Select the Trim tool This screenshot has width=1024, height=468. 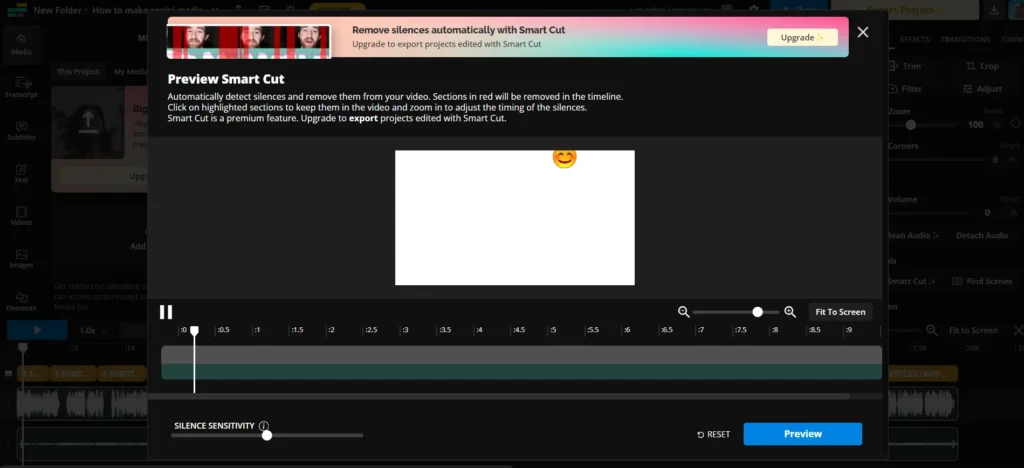click(x=905, y=67)
